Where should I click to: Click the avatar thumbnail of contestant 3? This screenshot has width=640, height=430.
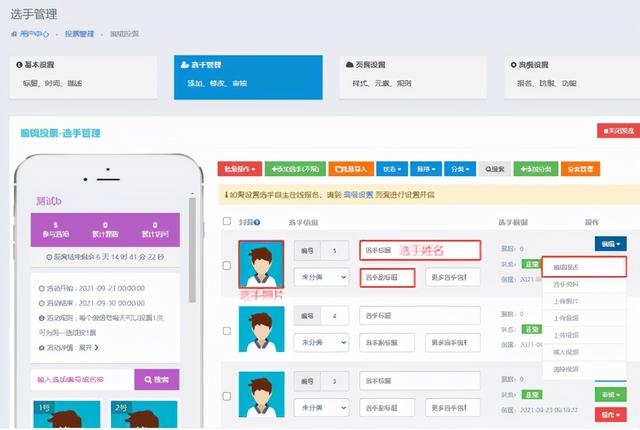[261, 395]
